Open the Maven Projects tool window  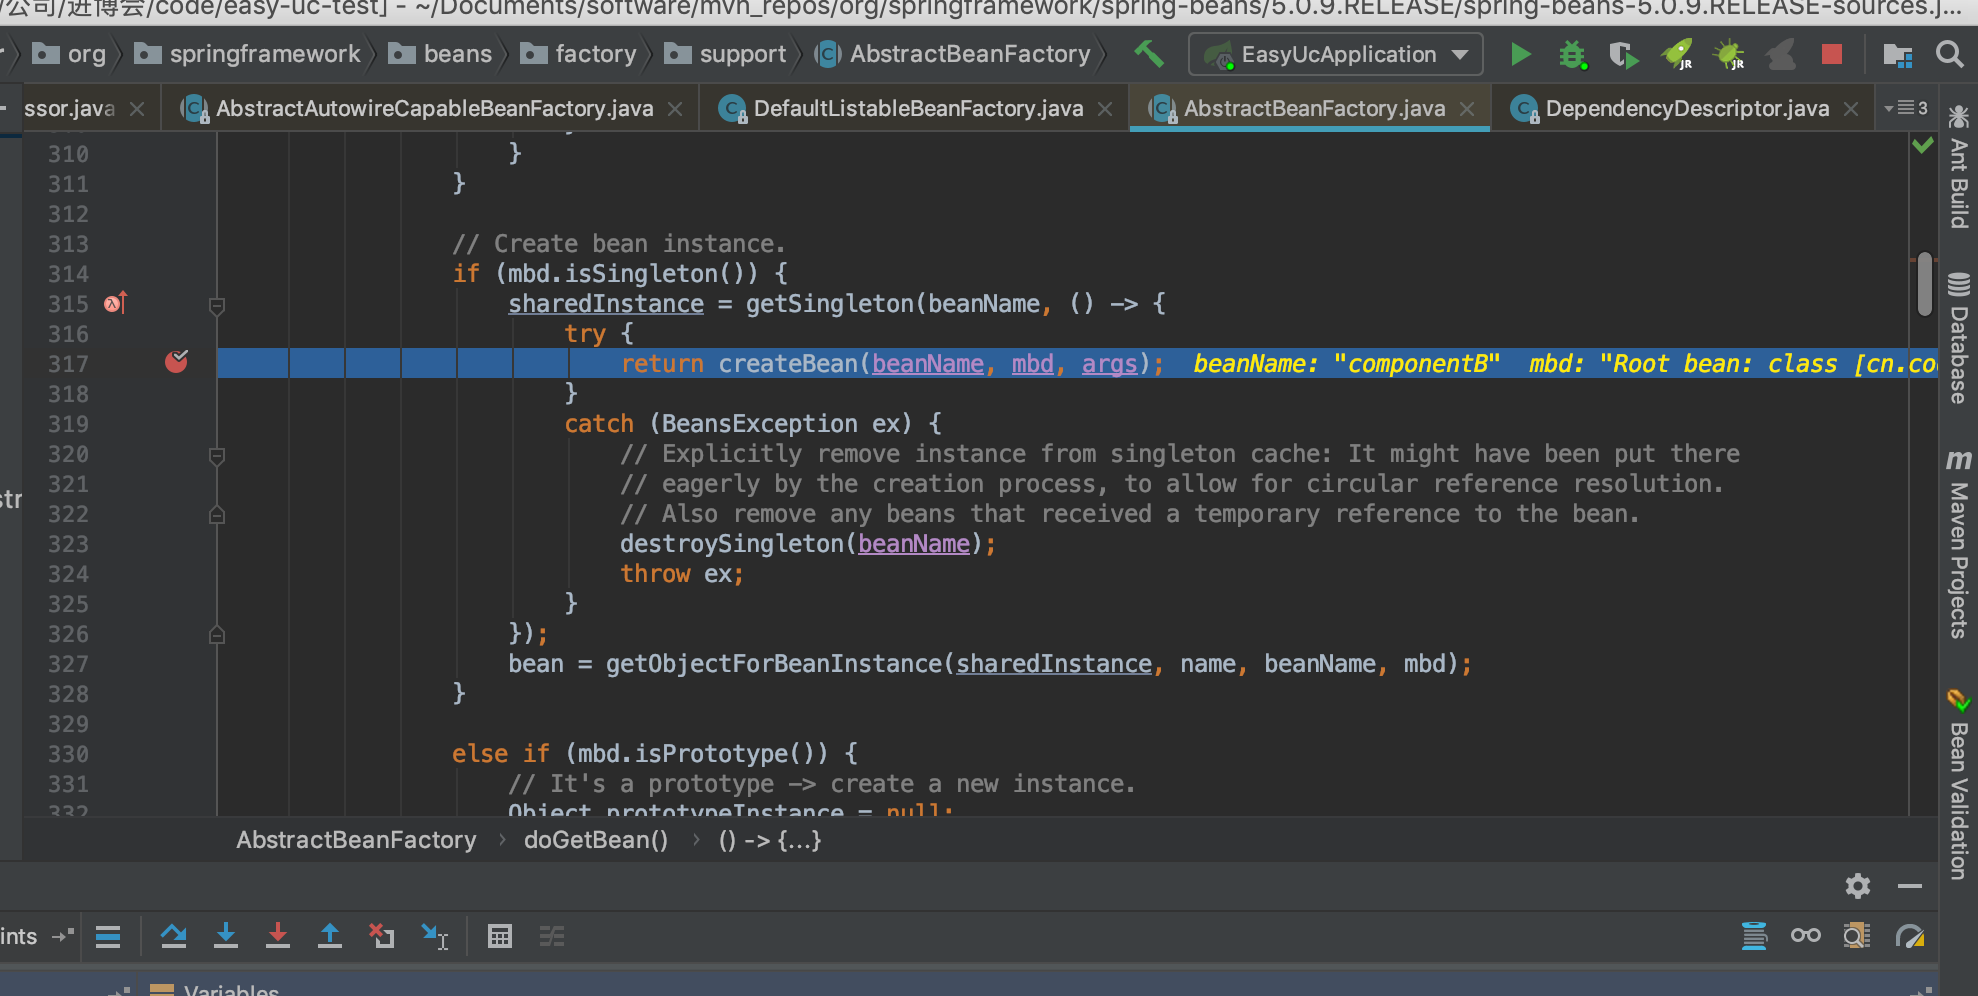(1958, 544)
